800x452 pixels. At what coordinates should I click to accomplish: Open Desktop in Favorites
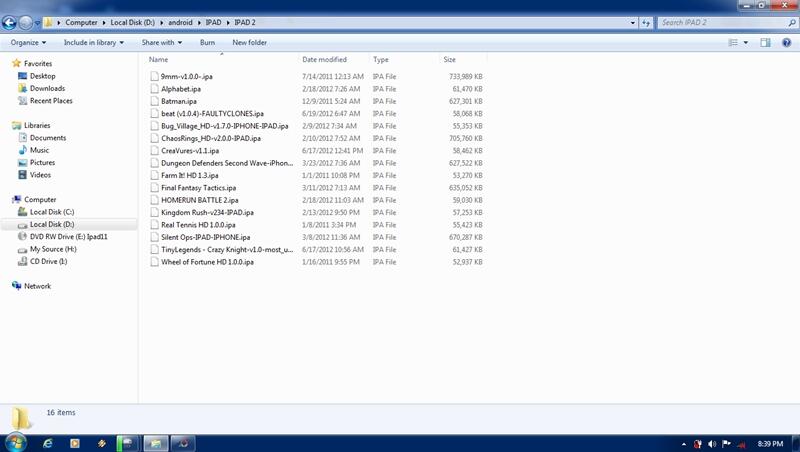point(42,76)
